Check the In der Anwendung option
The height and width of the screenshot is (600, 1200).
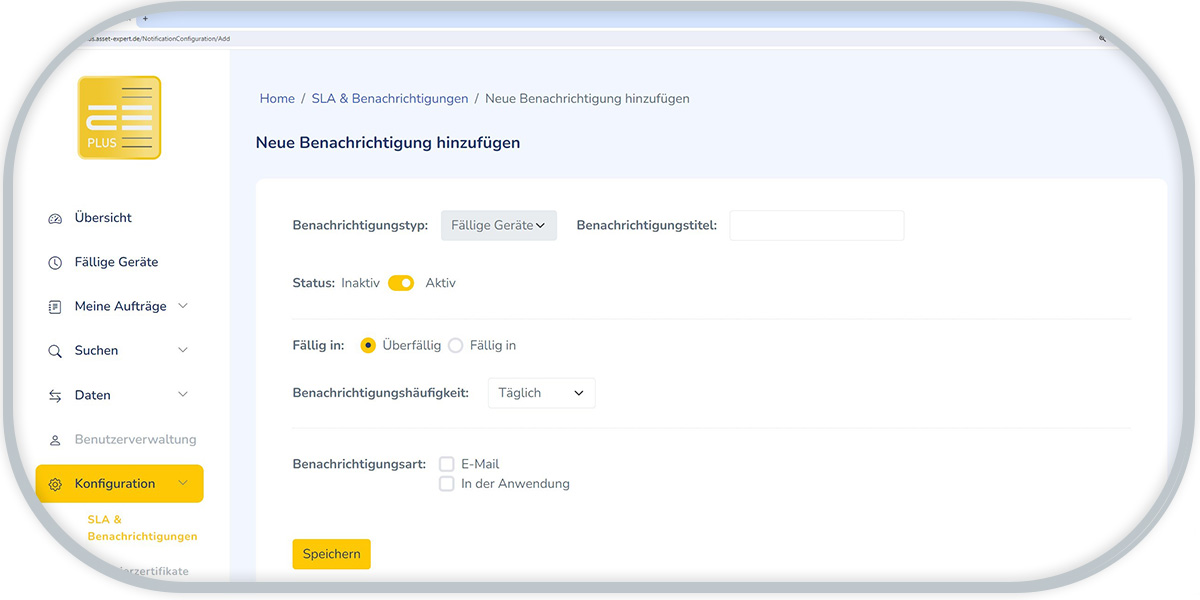pos(446,483)
